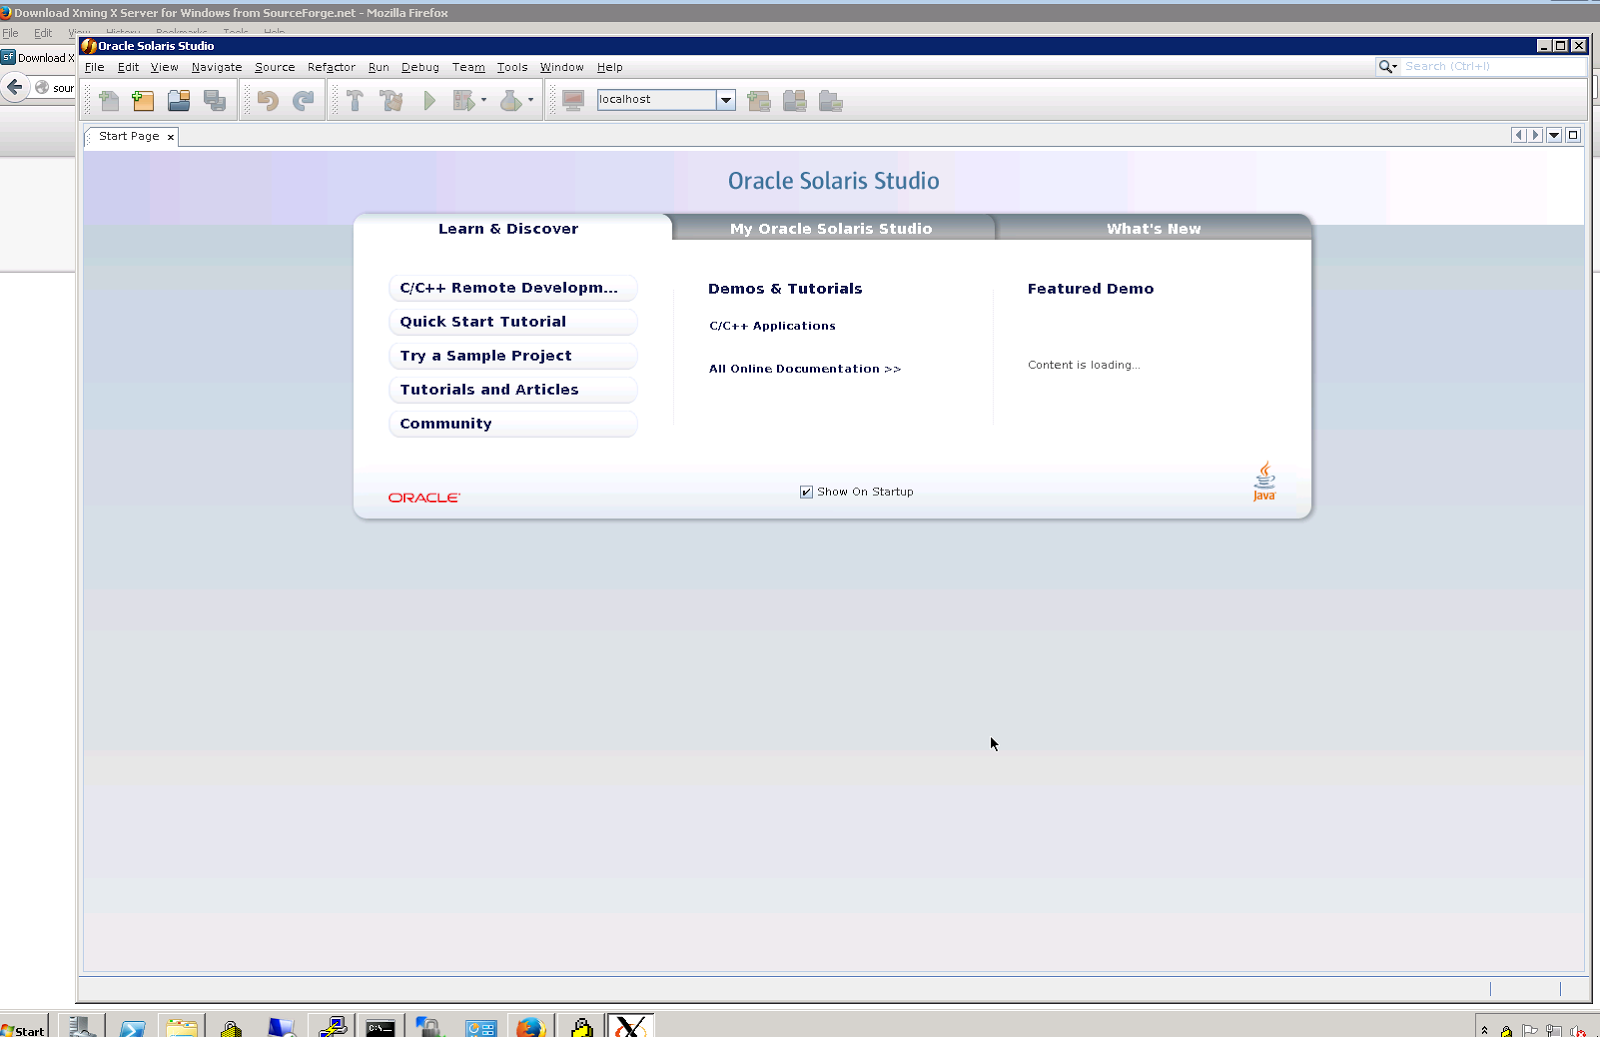Click C/C++ Remote Development button
This screenshot has width=1600, height=1037.
click(x=513, y=288)
